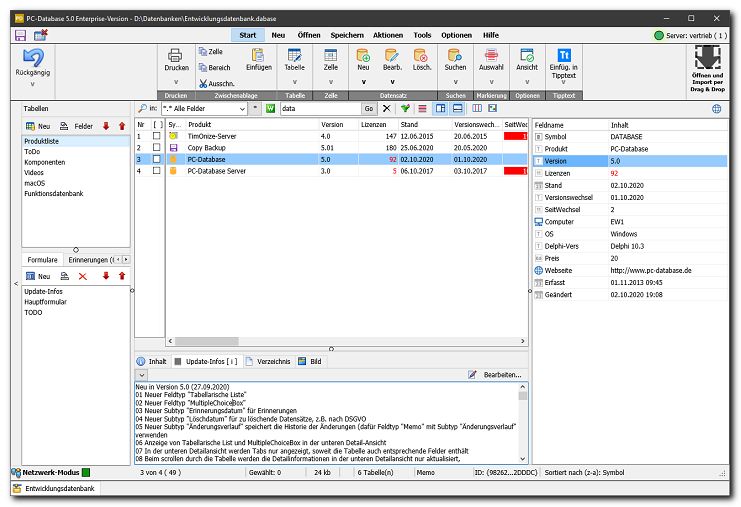Click the Auswahl marking icon
Image resolution: width=741 pixels, height=507 pixels.
pos(491,55)
